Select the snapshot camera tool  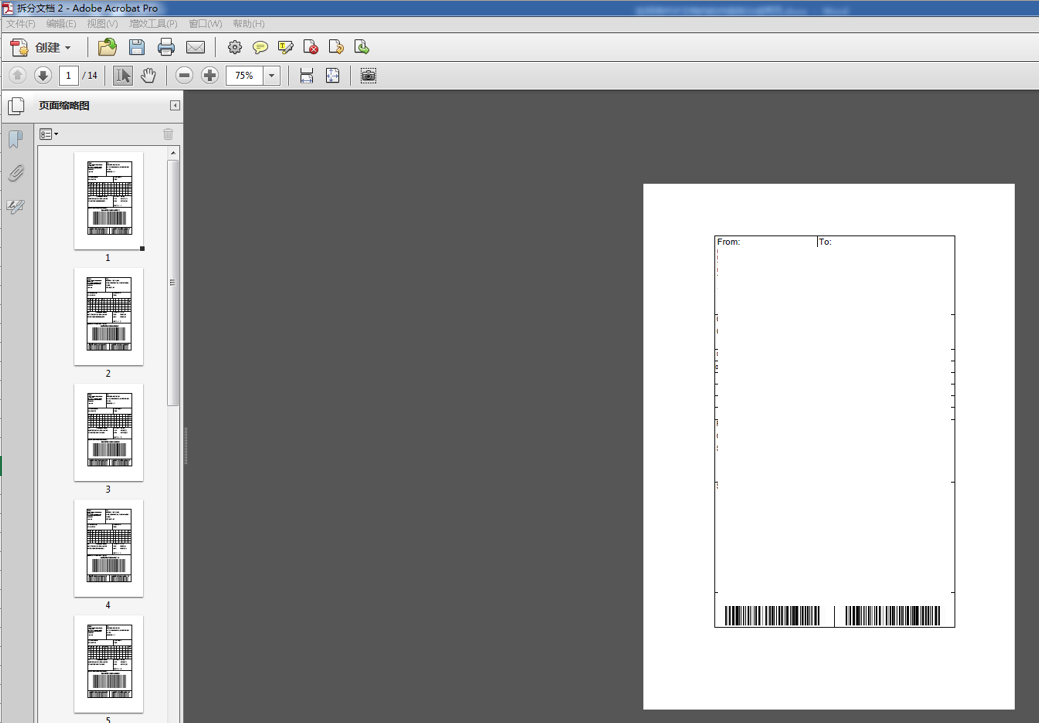[x=368, y=76]
